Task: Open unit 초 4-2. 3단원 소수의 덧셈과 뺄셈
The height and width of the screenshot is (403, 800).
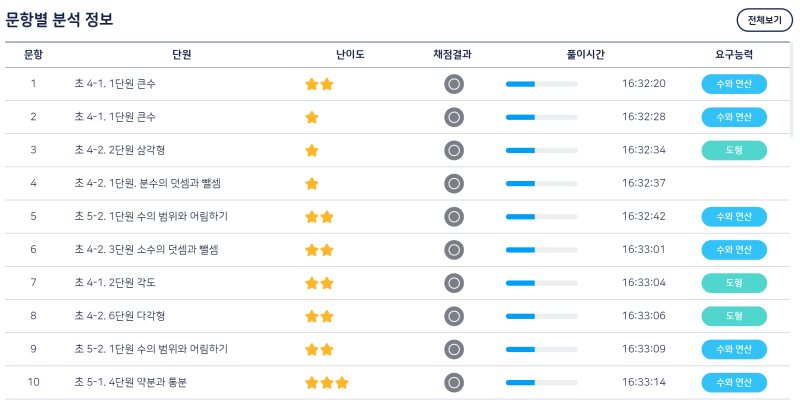Action: pyautogui.click(x=146, y=249)
